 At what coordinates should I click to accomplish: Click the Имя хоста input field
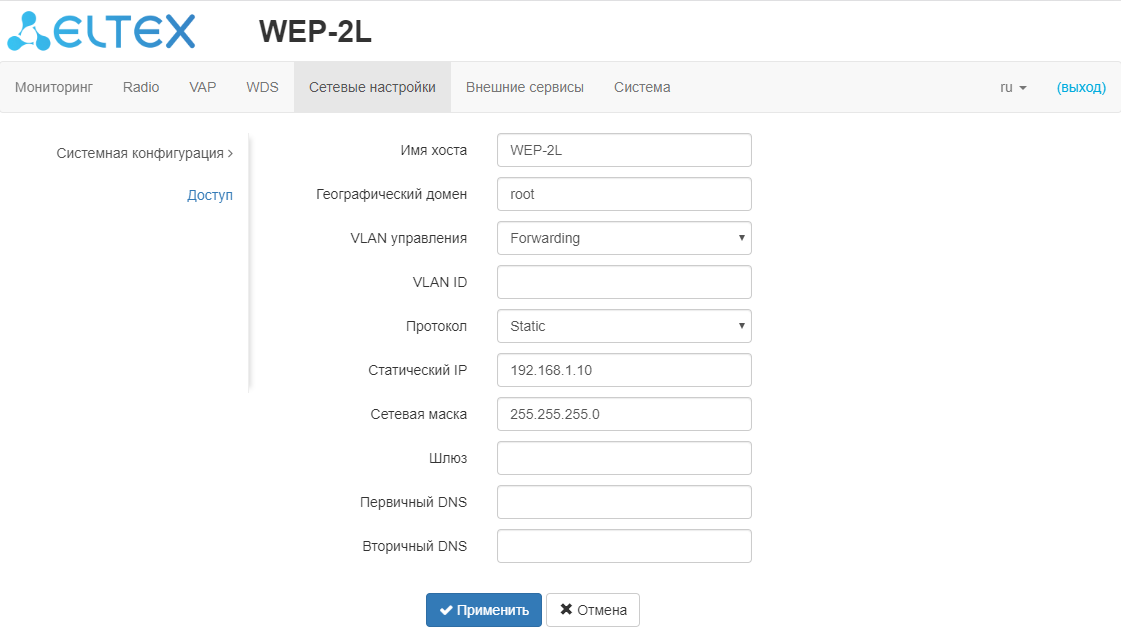point(624,150)
